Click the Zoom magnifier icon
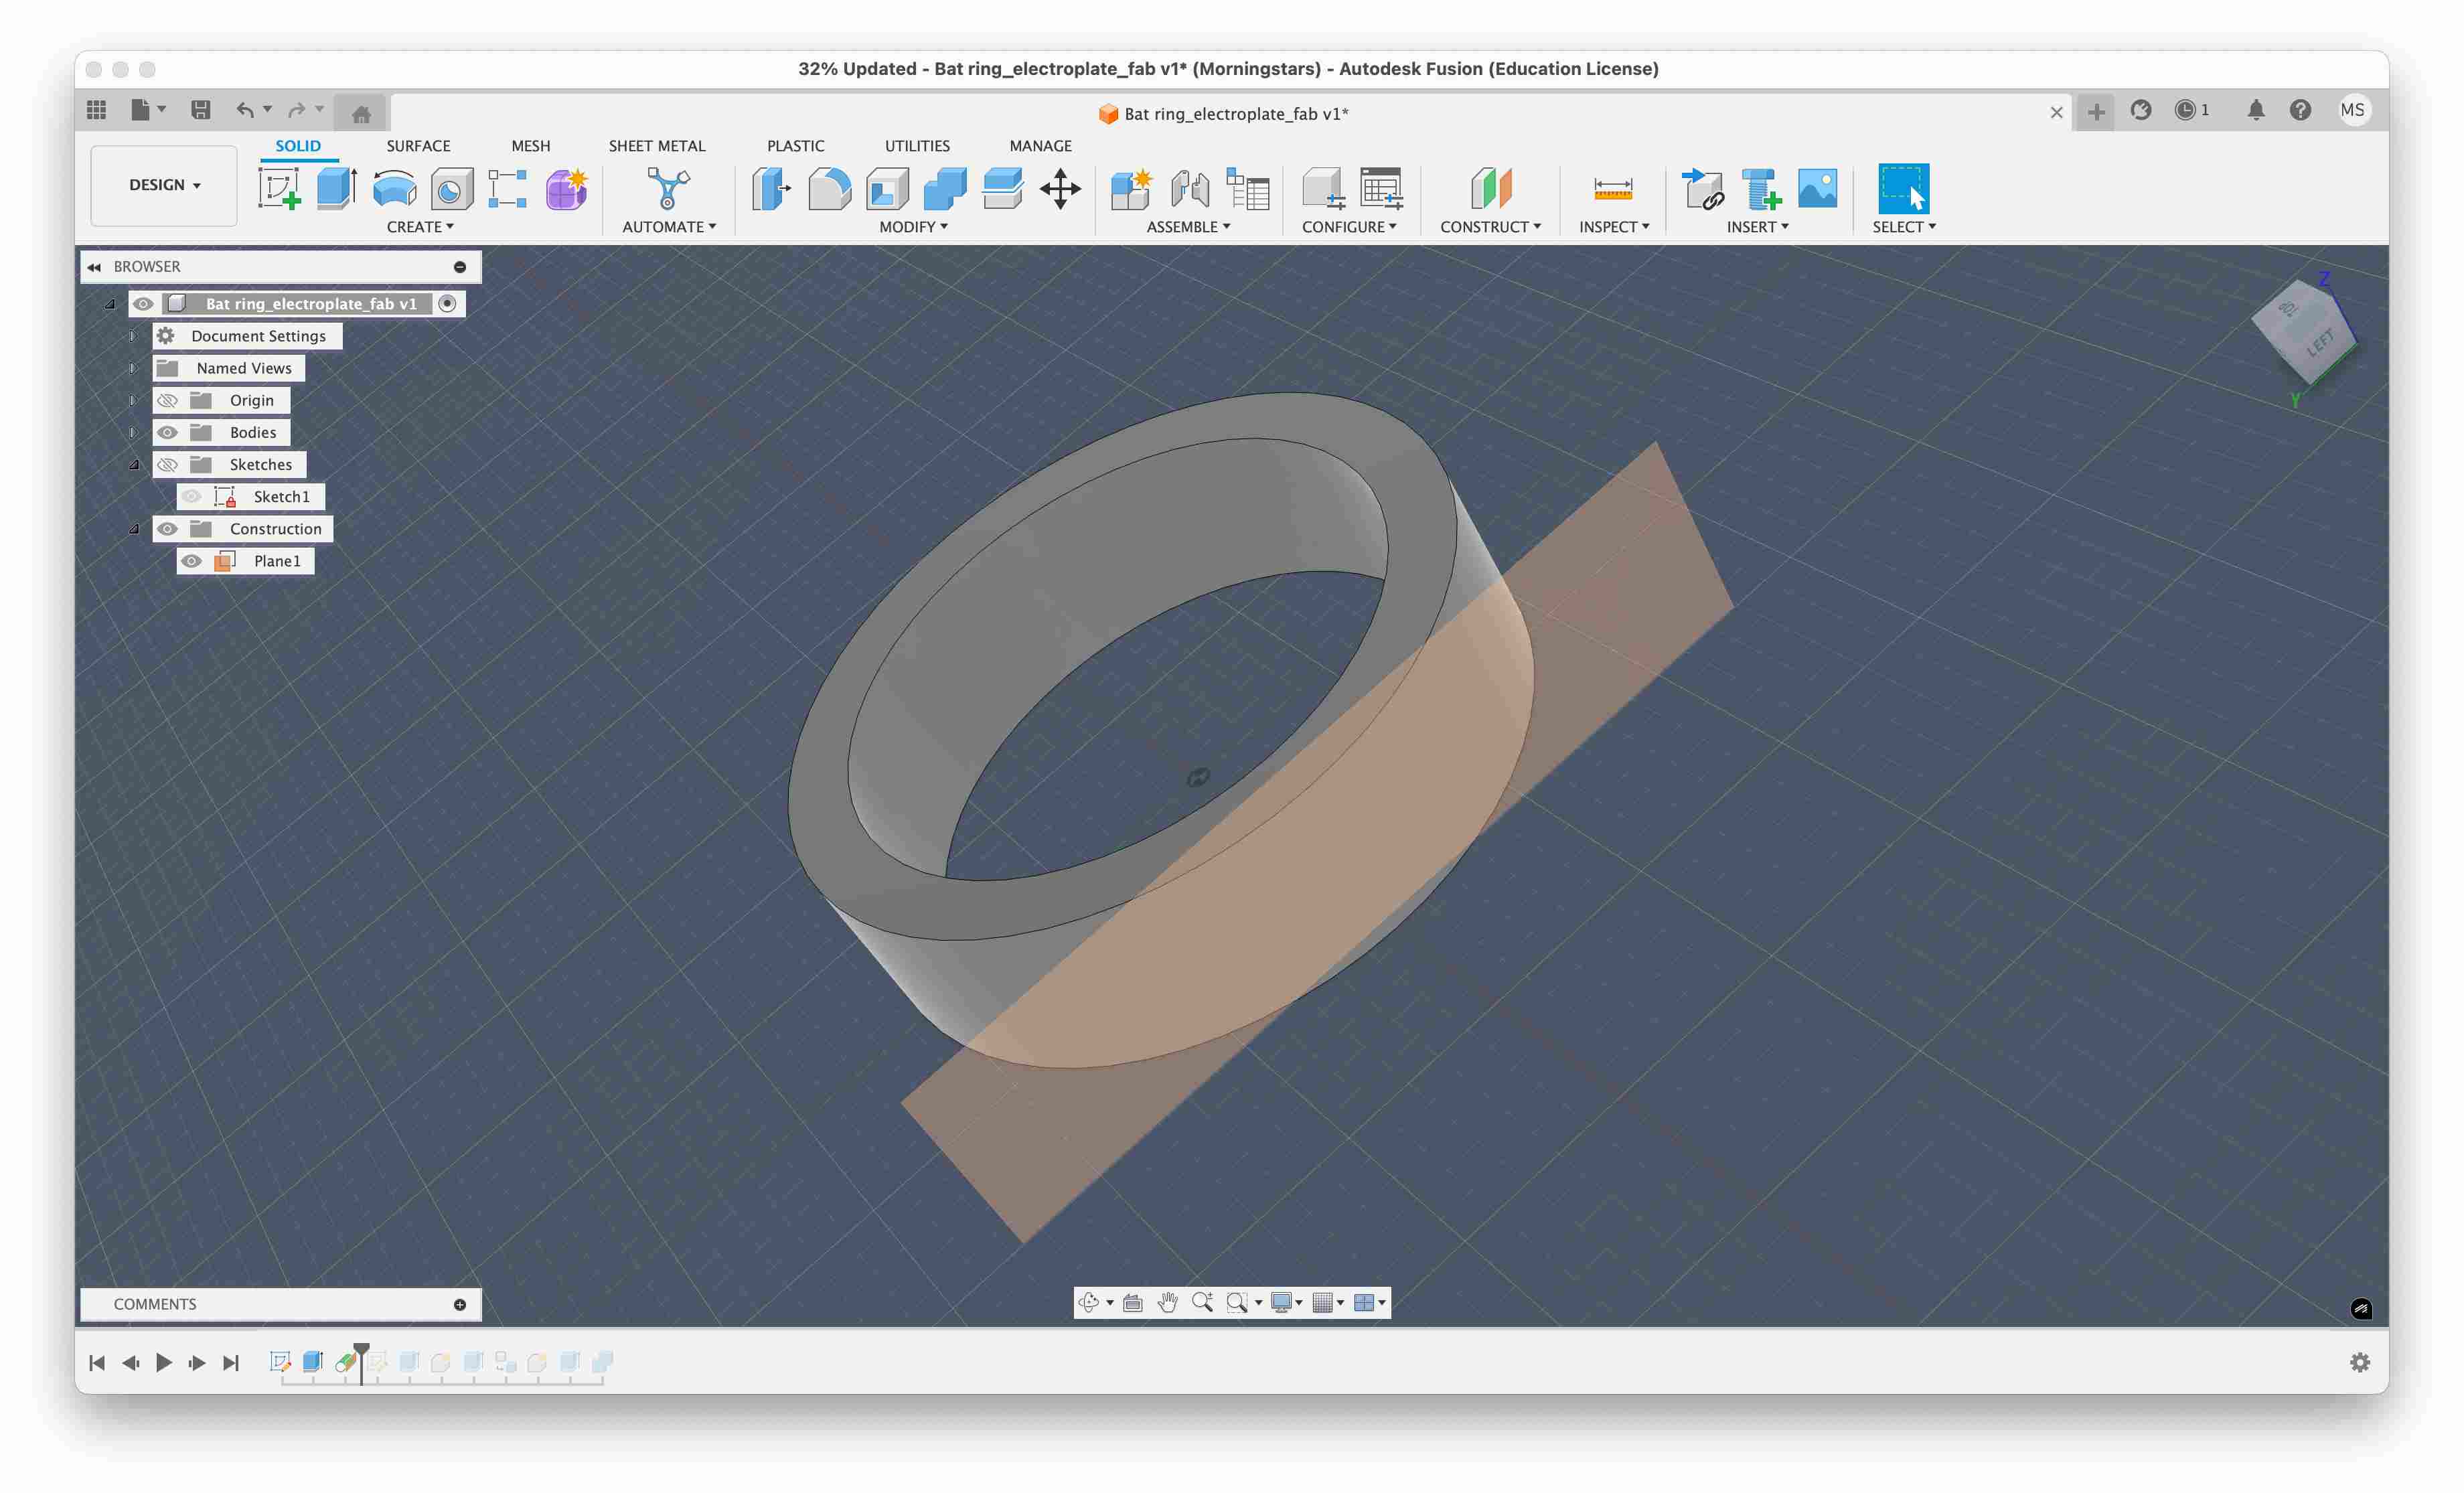This screenshot has height=1493, width=2464. point(1202,1302)
